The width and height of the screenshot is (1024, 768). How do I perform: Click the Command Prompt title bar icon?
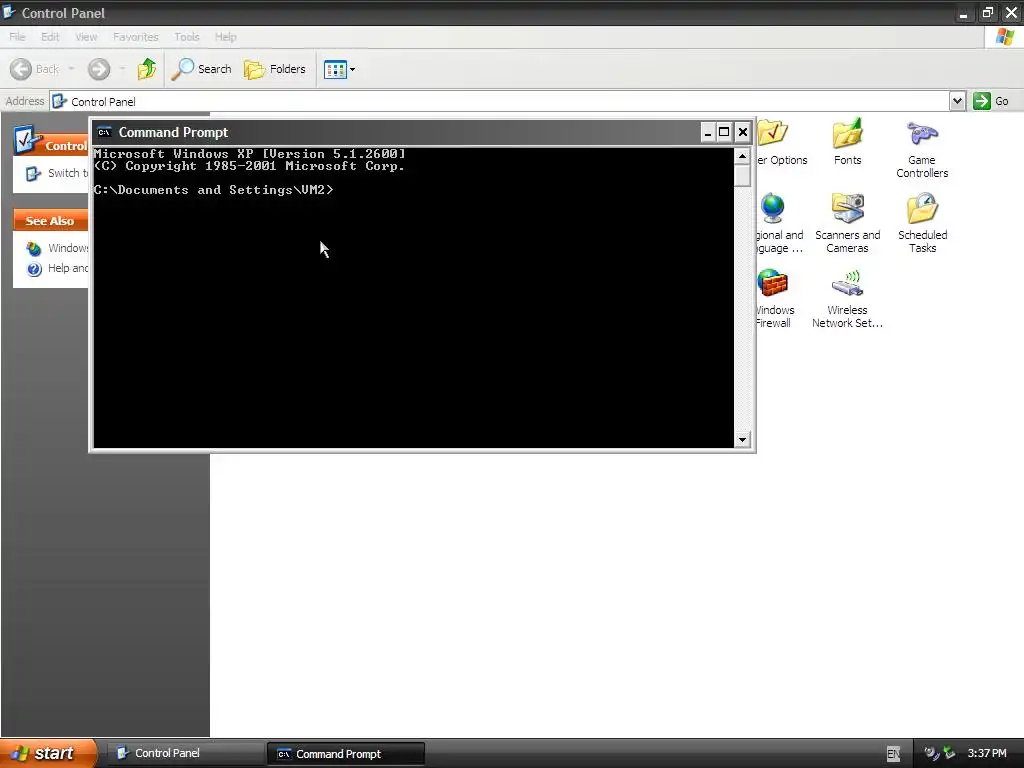pyautogui.click(x=104, y=132)
